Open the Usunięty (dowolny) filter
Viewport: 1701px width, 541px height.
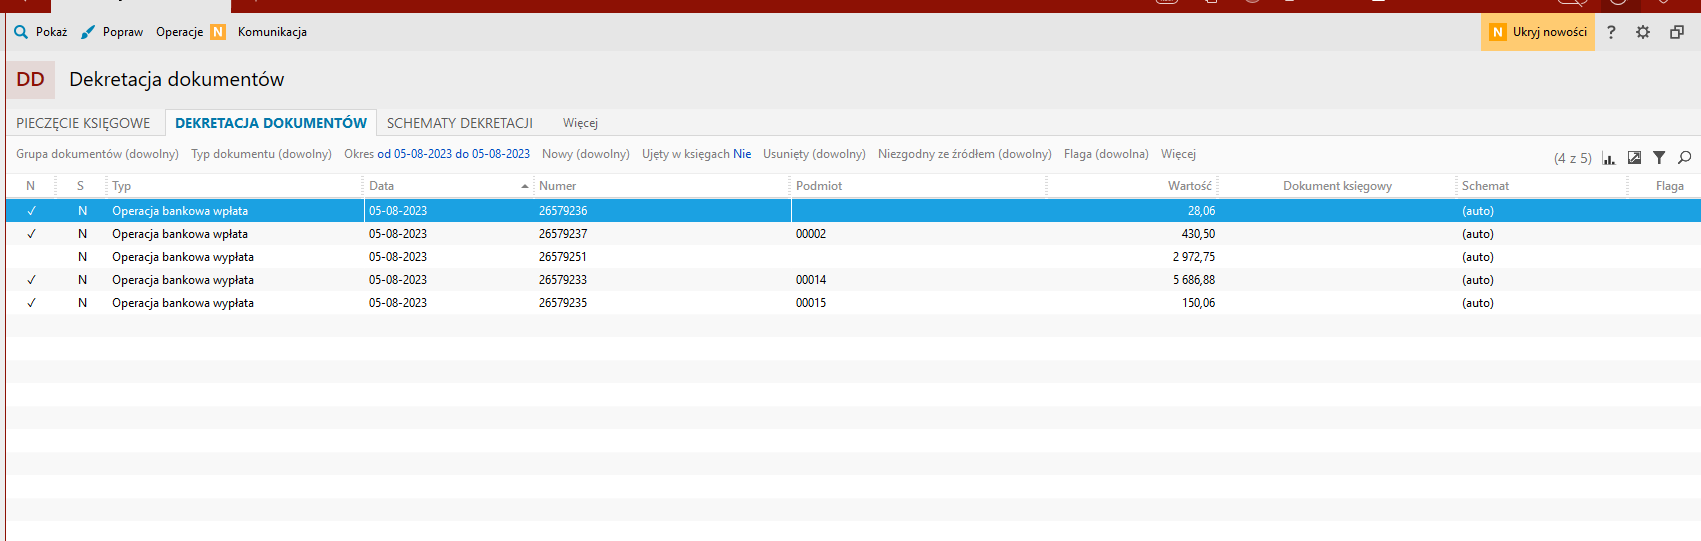[814, 154]
